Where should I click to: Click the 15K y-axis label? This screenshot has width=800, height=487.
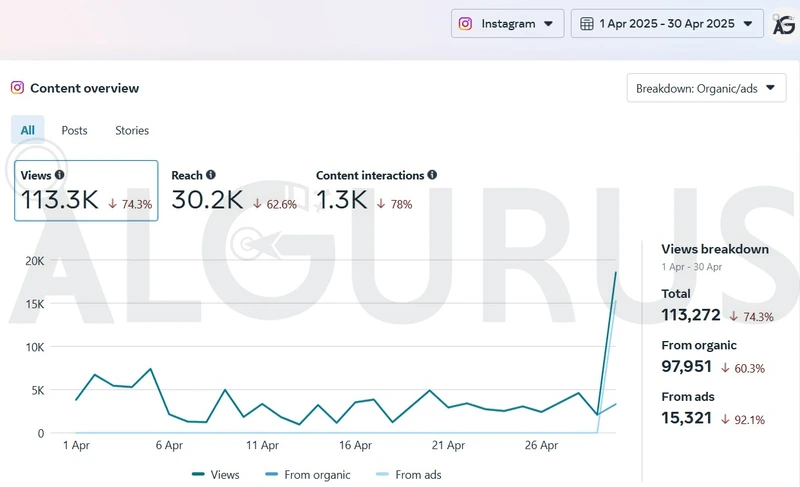(35, 304)
